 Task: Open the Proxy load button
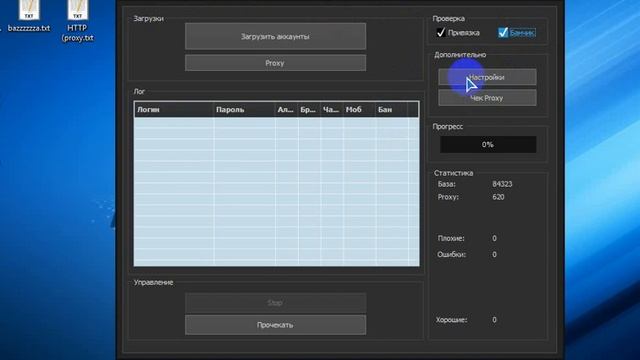click(275, 63)
